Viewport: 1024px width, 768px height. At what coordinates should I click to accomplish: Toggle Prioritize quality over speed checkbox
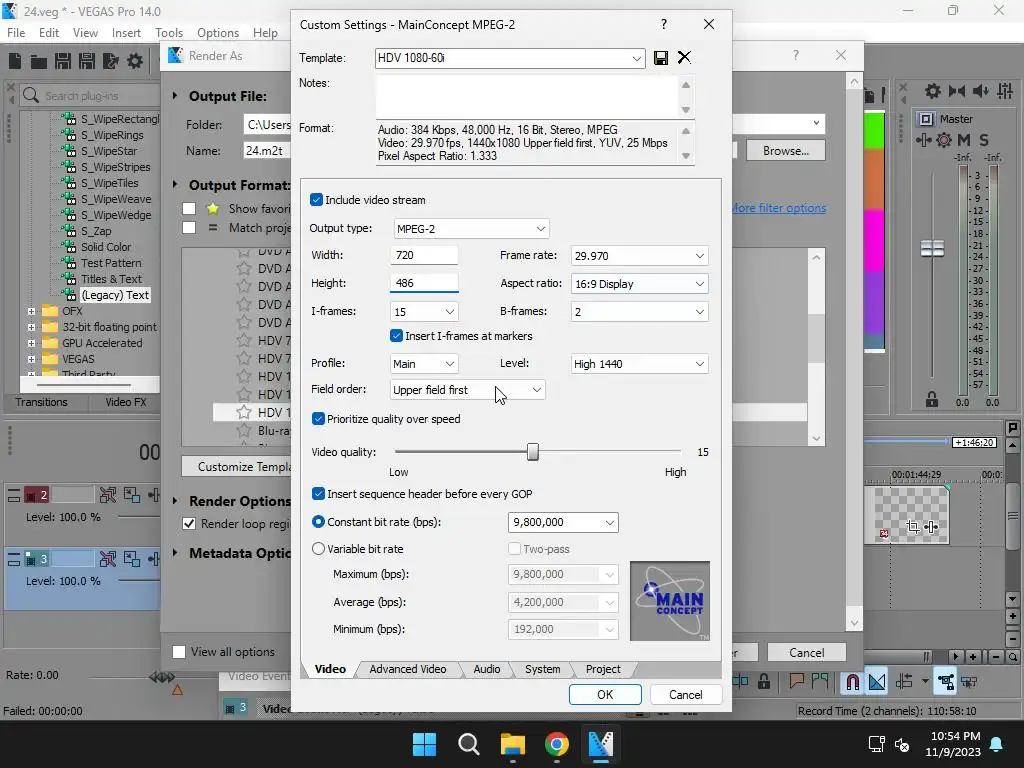[318, 419]
